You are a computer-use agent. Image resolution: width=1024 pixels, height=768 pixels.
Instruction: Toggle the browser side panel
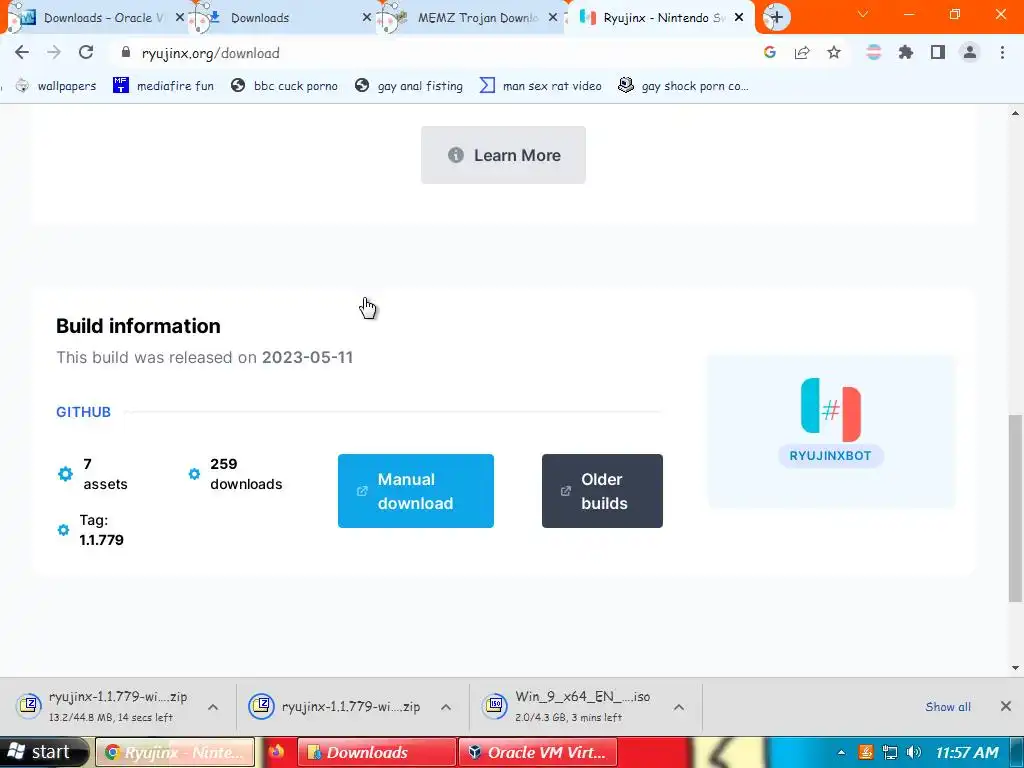coord(938,53)
